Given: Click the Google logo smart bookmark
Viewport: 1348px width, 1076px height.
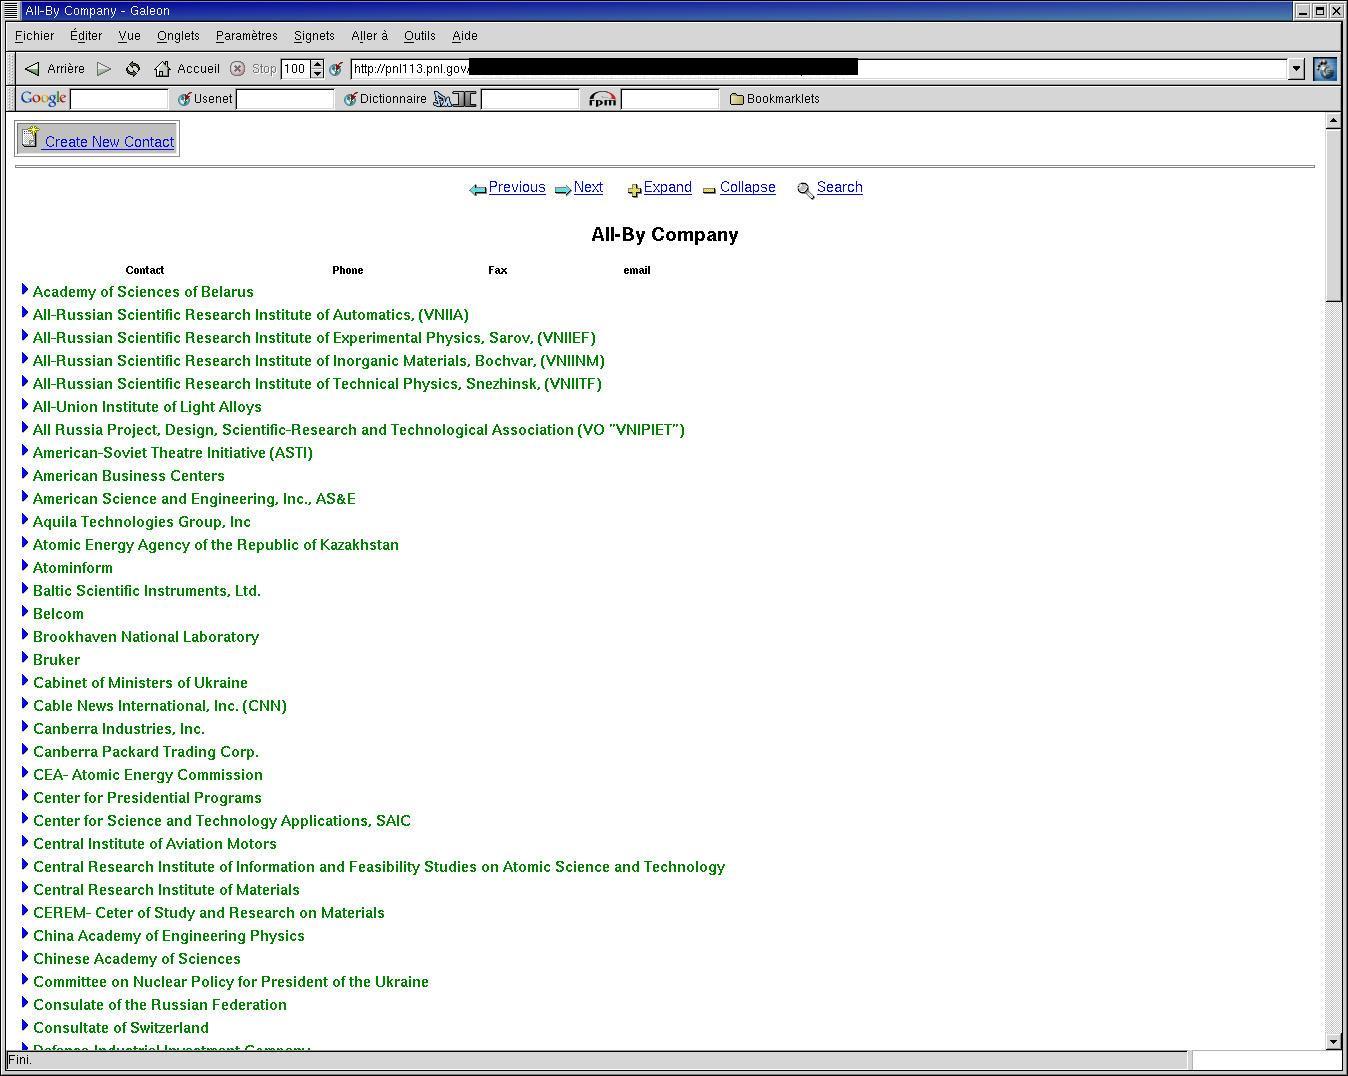Looking at the screenshot, I should (43, 98).
